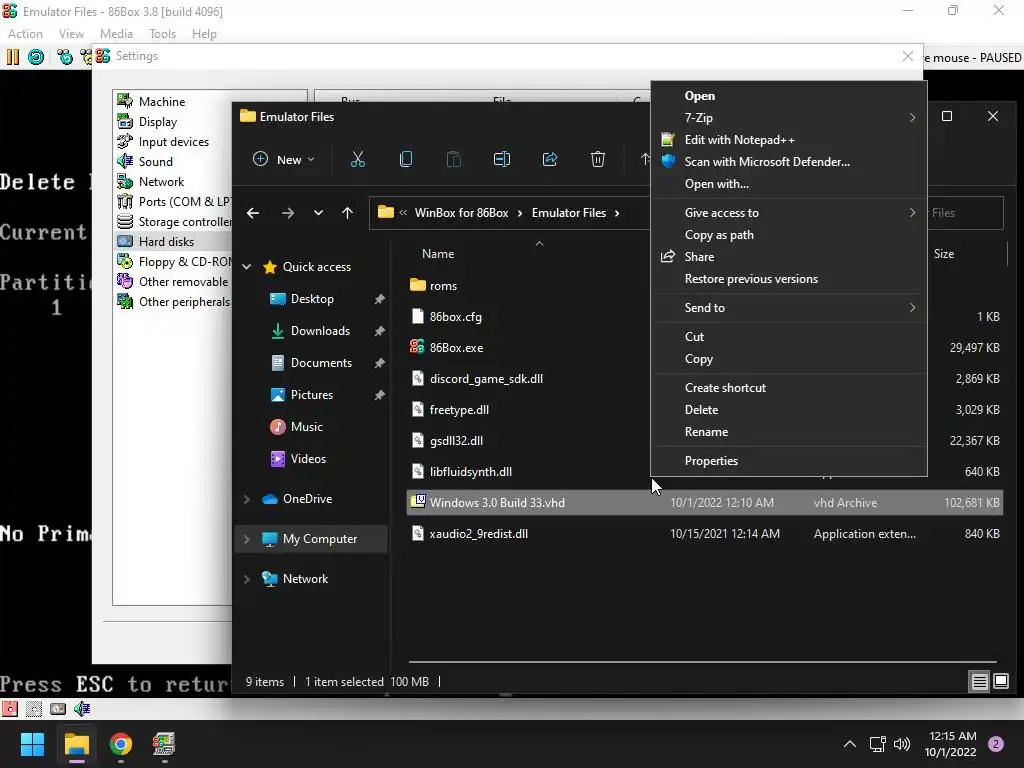Click the Pin icon next to Desktop
Viewport: 1024px width, 768px height.
(x=379, y=299)
